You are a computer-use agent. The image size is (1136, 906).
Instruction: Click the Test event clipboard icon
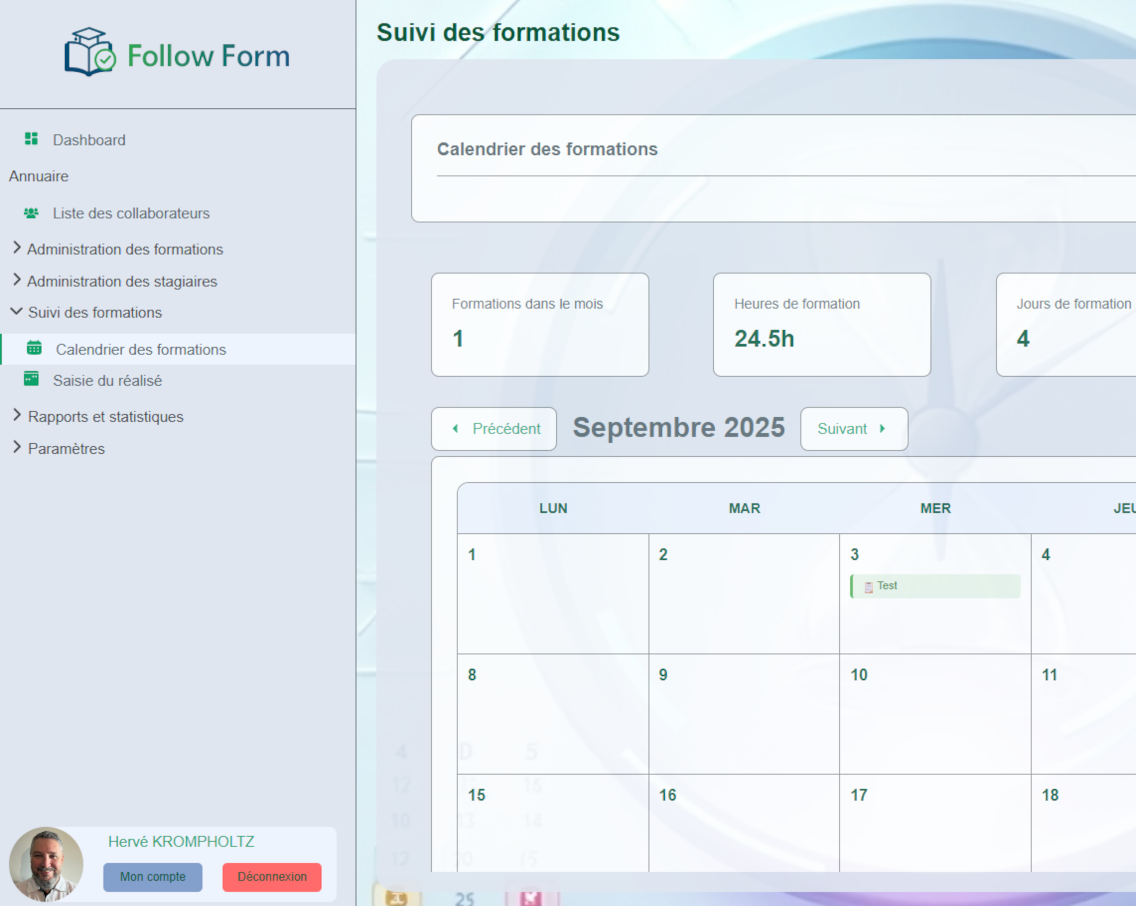point(868,587)
